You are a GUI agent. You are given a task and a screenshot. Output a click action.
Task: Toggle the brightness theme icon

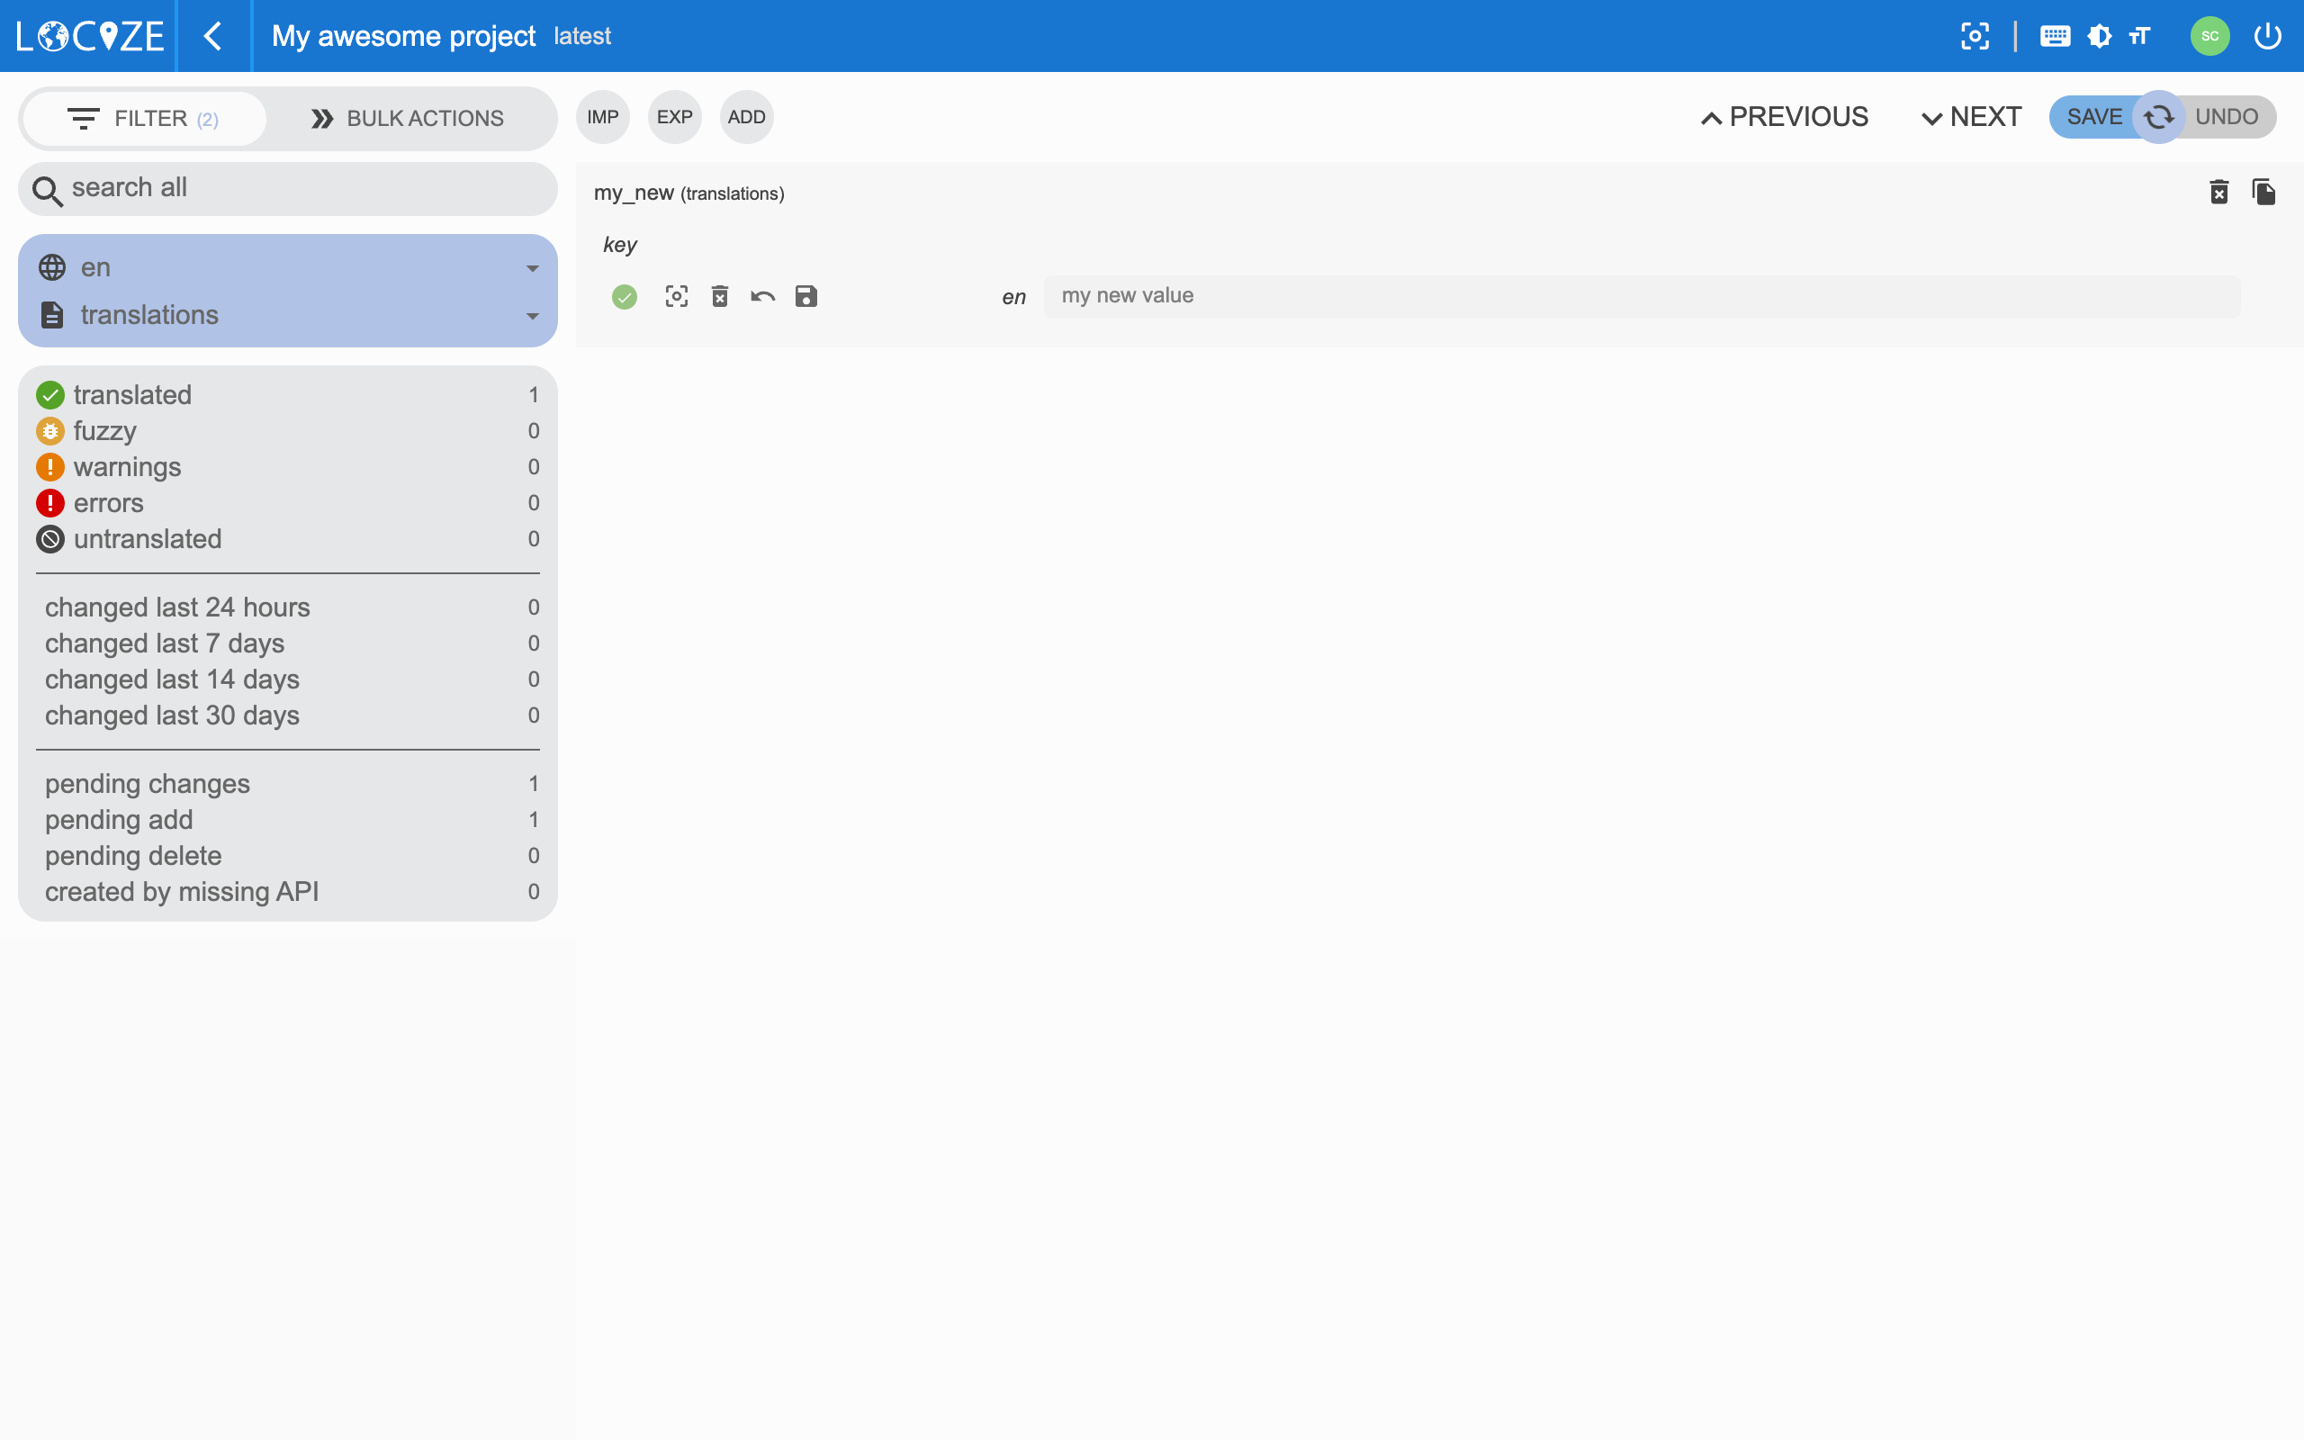click(2099, 36)
